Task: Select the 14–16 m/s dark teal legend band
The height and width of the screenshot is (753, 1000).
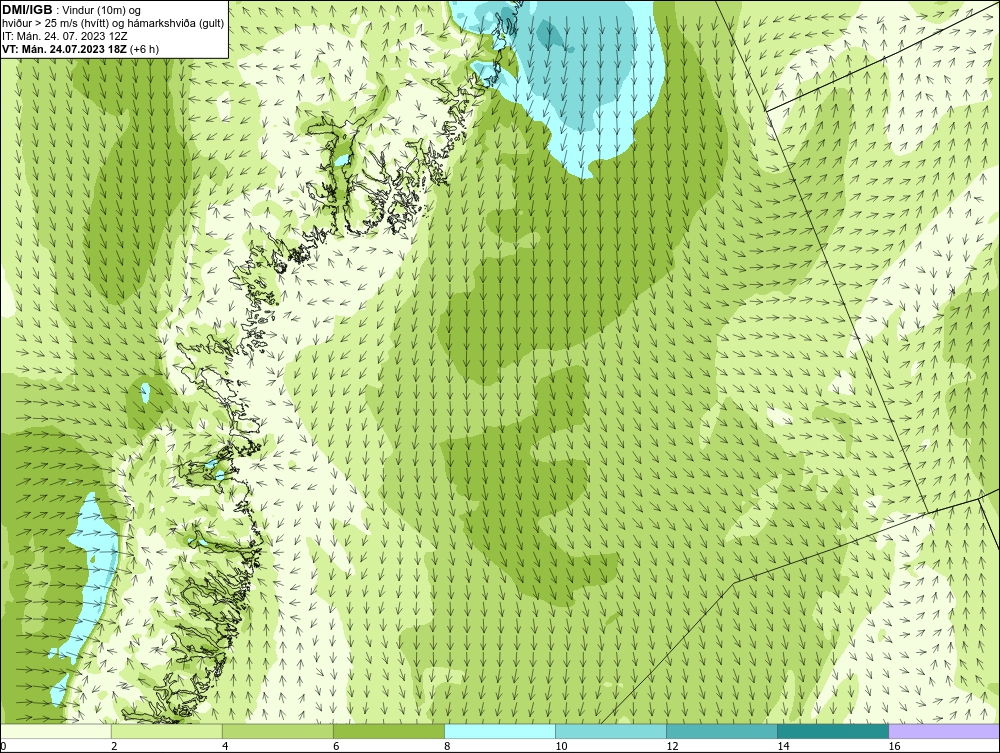Action: click(x=833, y=731)
